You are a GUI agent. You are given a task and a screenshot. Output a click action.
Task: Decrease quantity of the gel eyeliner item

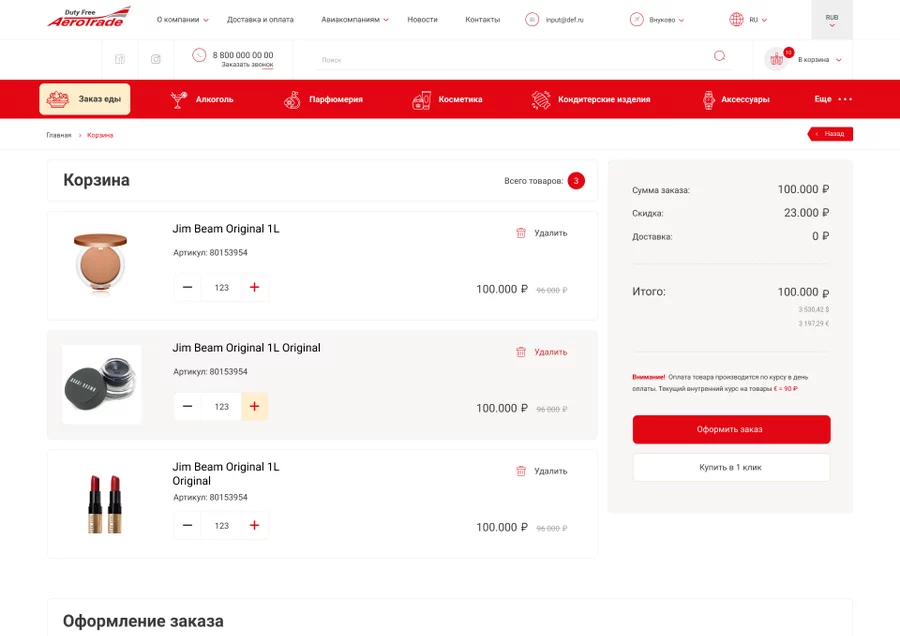pos(187,406)
